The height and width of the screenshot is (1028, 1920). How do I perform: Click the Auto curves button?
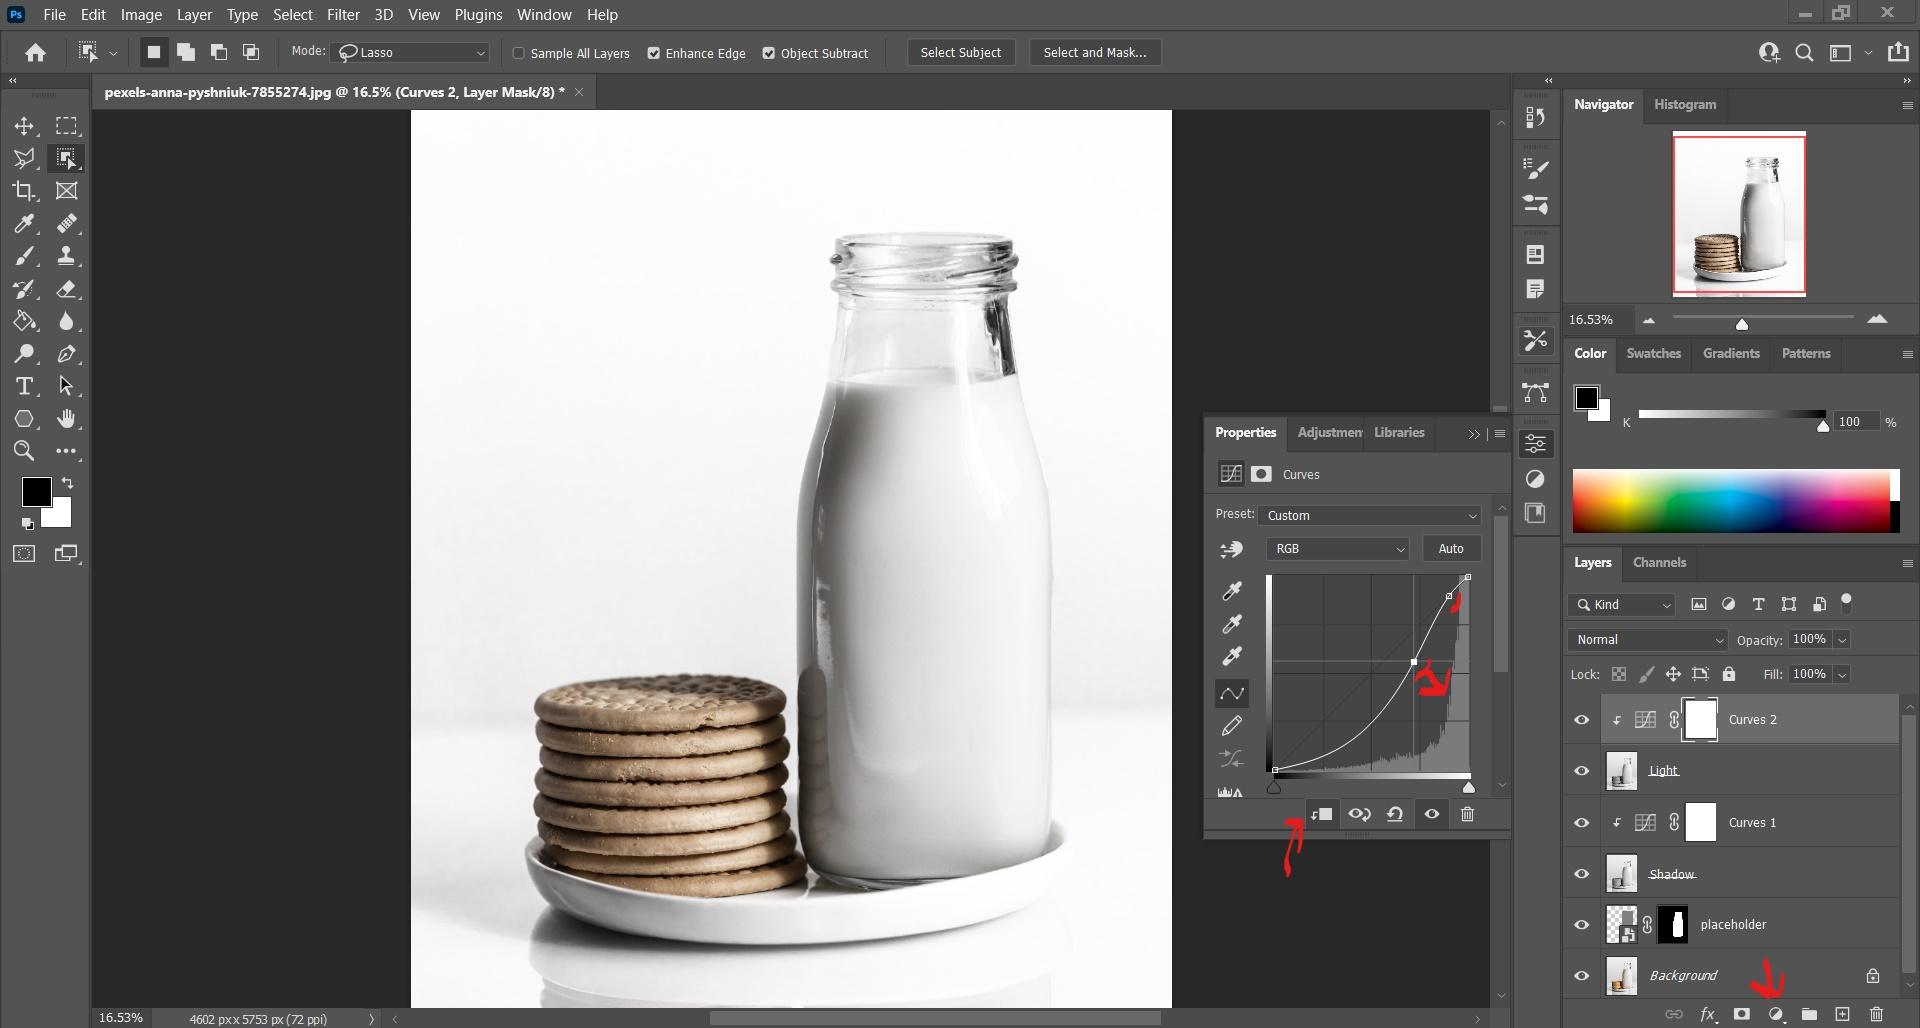tap(1451, 548)
